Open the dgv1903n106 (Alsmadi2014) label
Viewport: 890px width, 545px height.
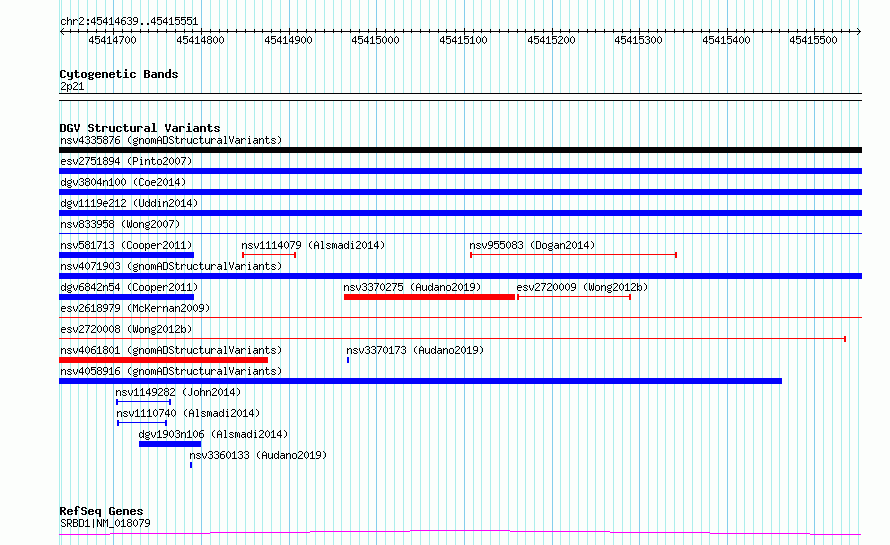coord(213,434)
